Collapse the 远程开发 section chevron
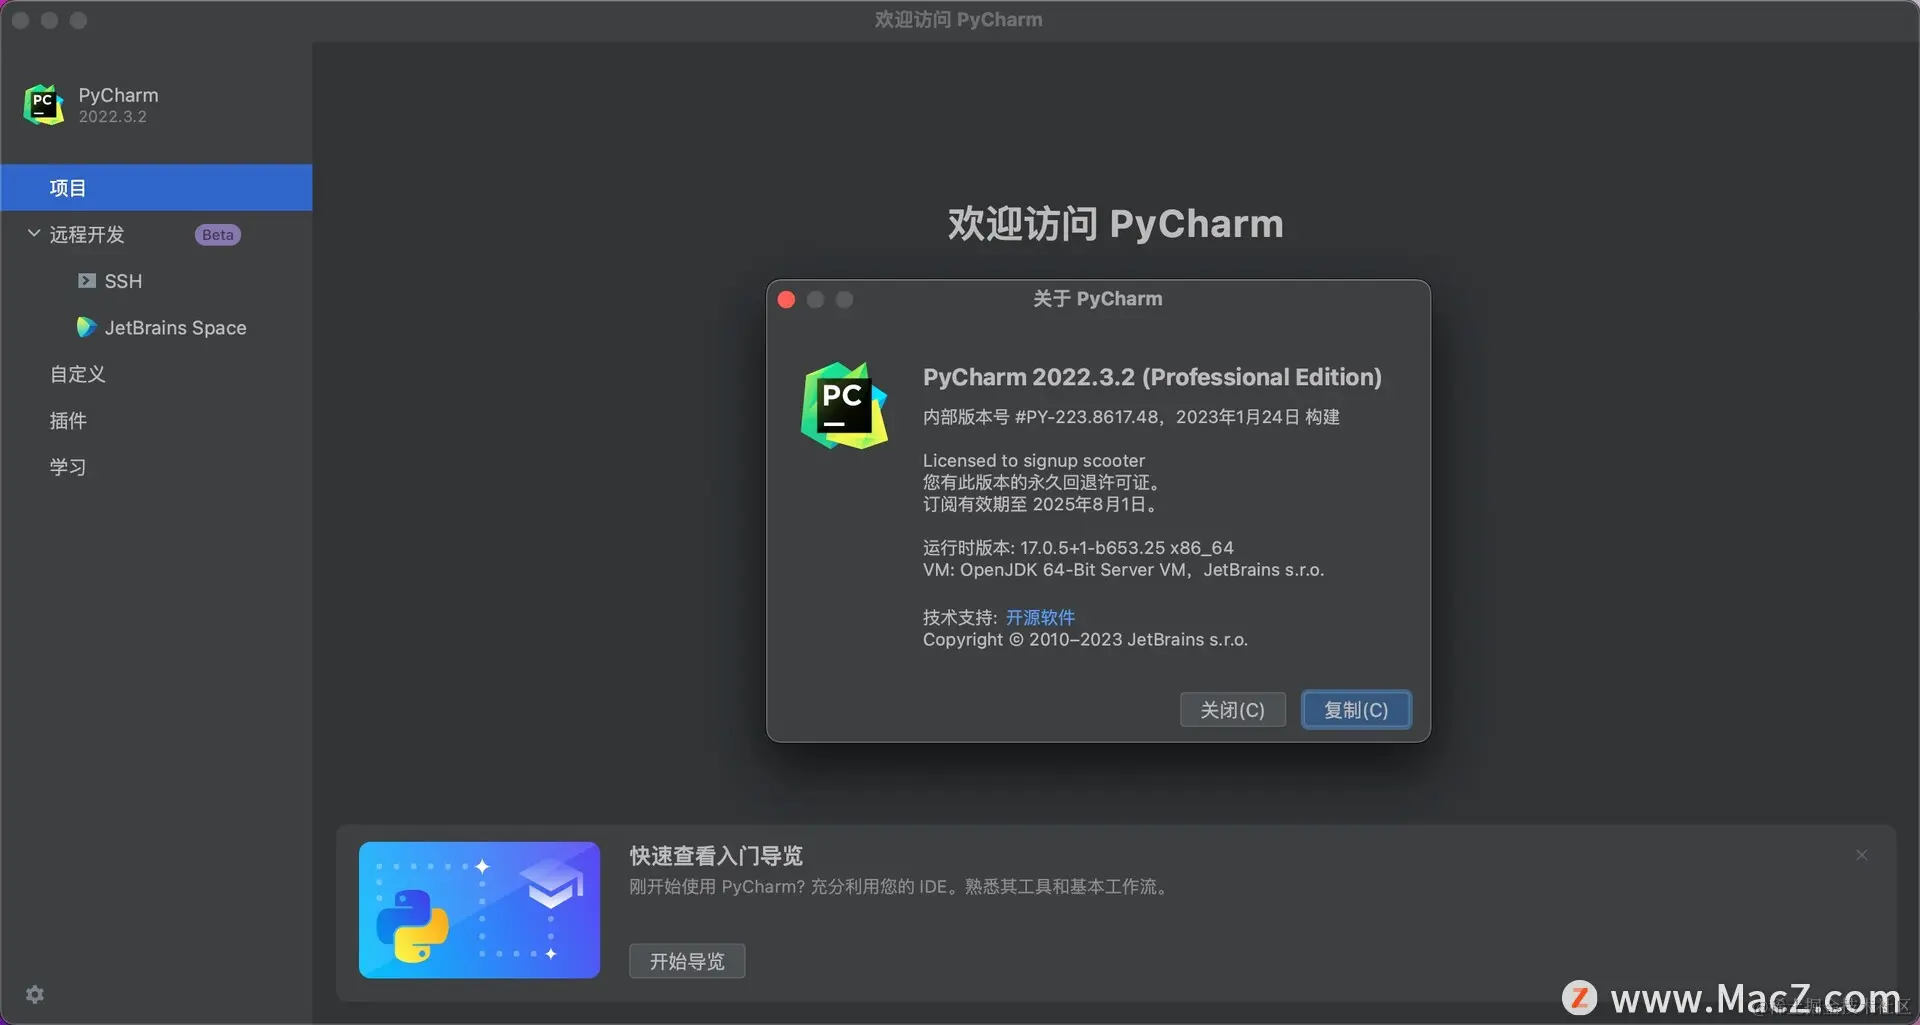Viewport: 1920px width, 1025px height. pos(34,234)
